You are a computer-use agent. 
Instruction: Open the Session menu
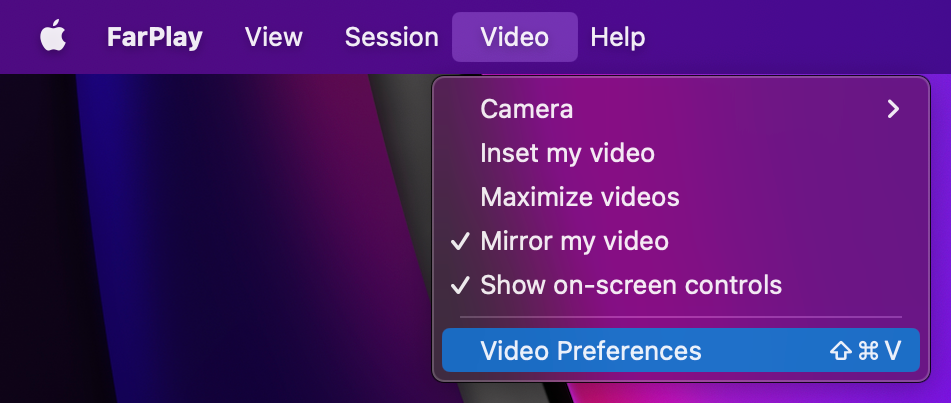(391, 38)
